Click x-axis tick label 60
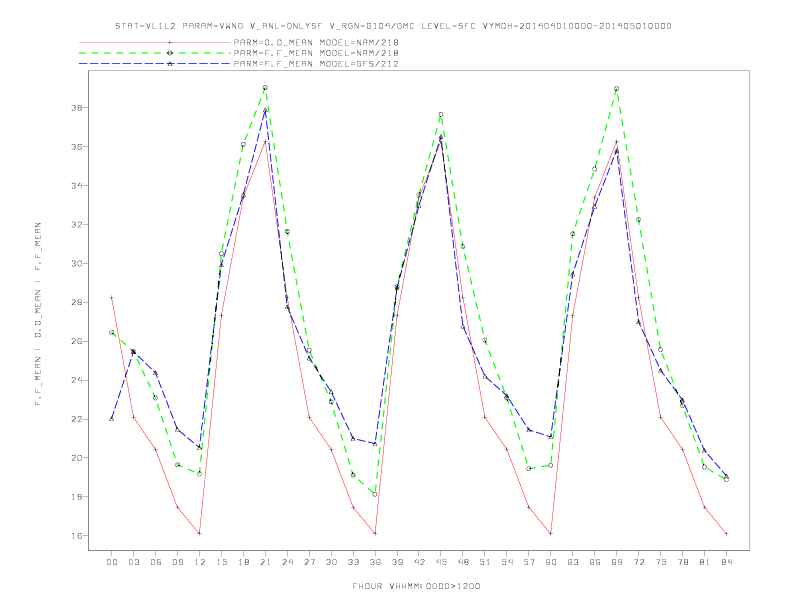 tap(551, 562)
